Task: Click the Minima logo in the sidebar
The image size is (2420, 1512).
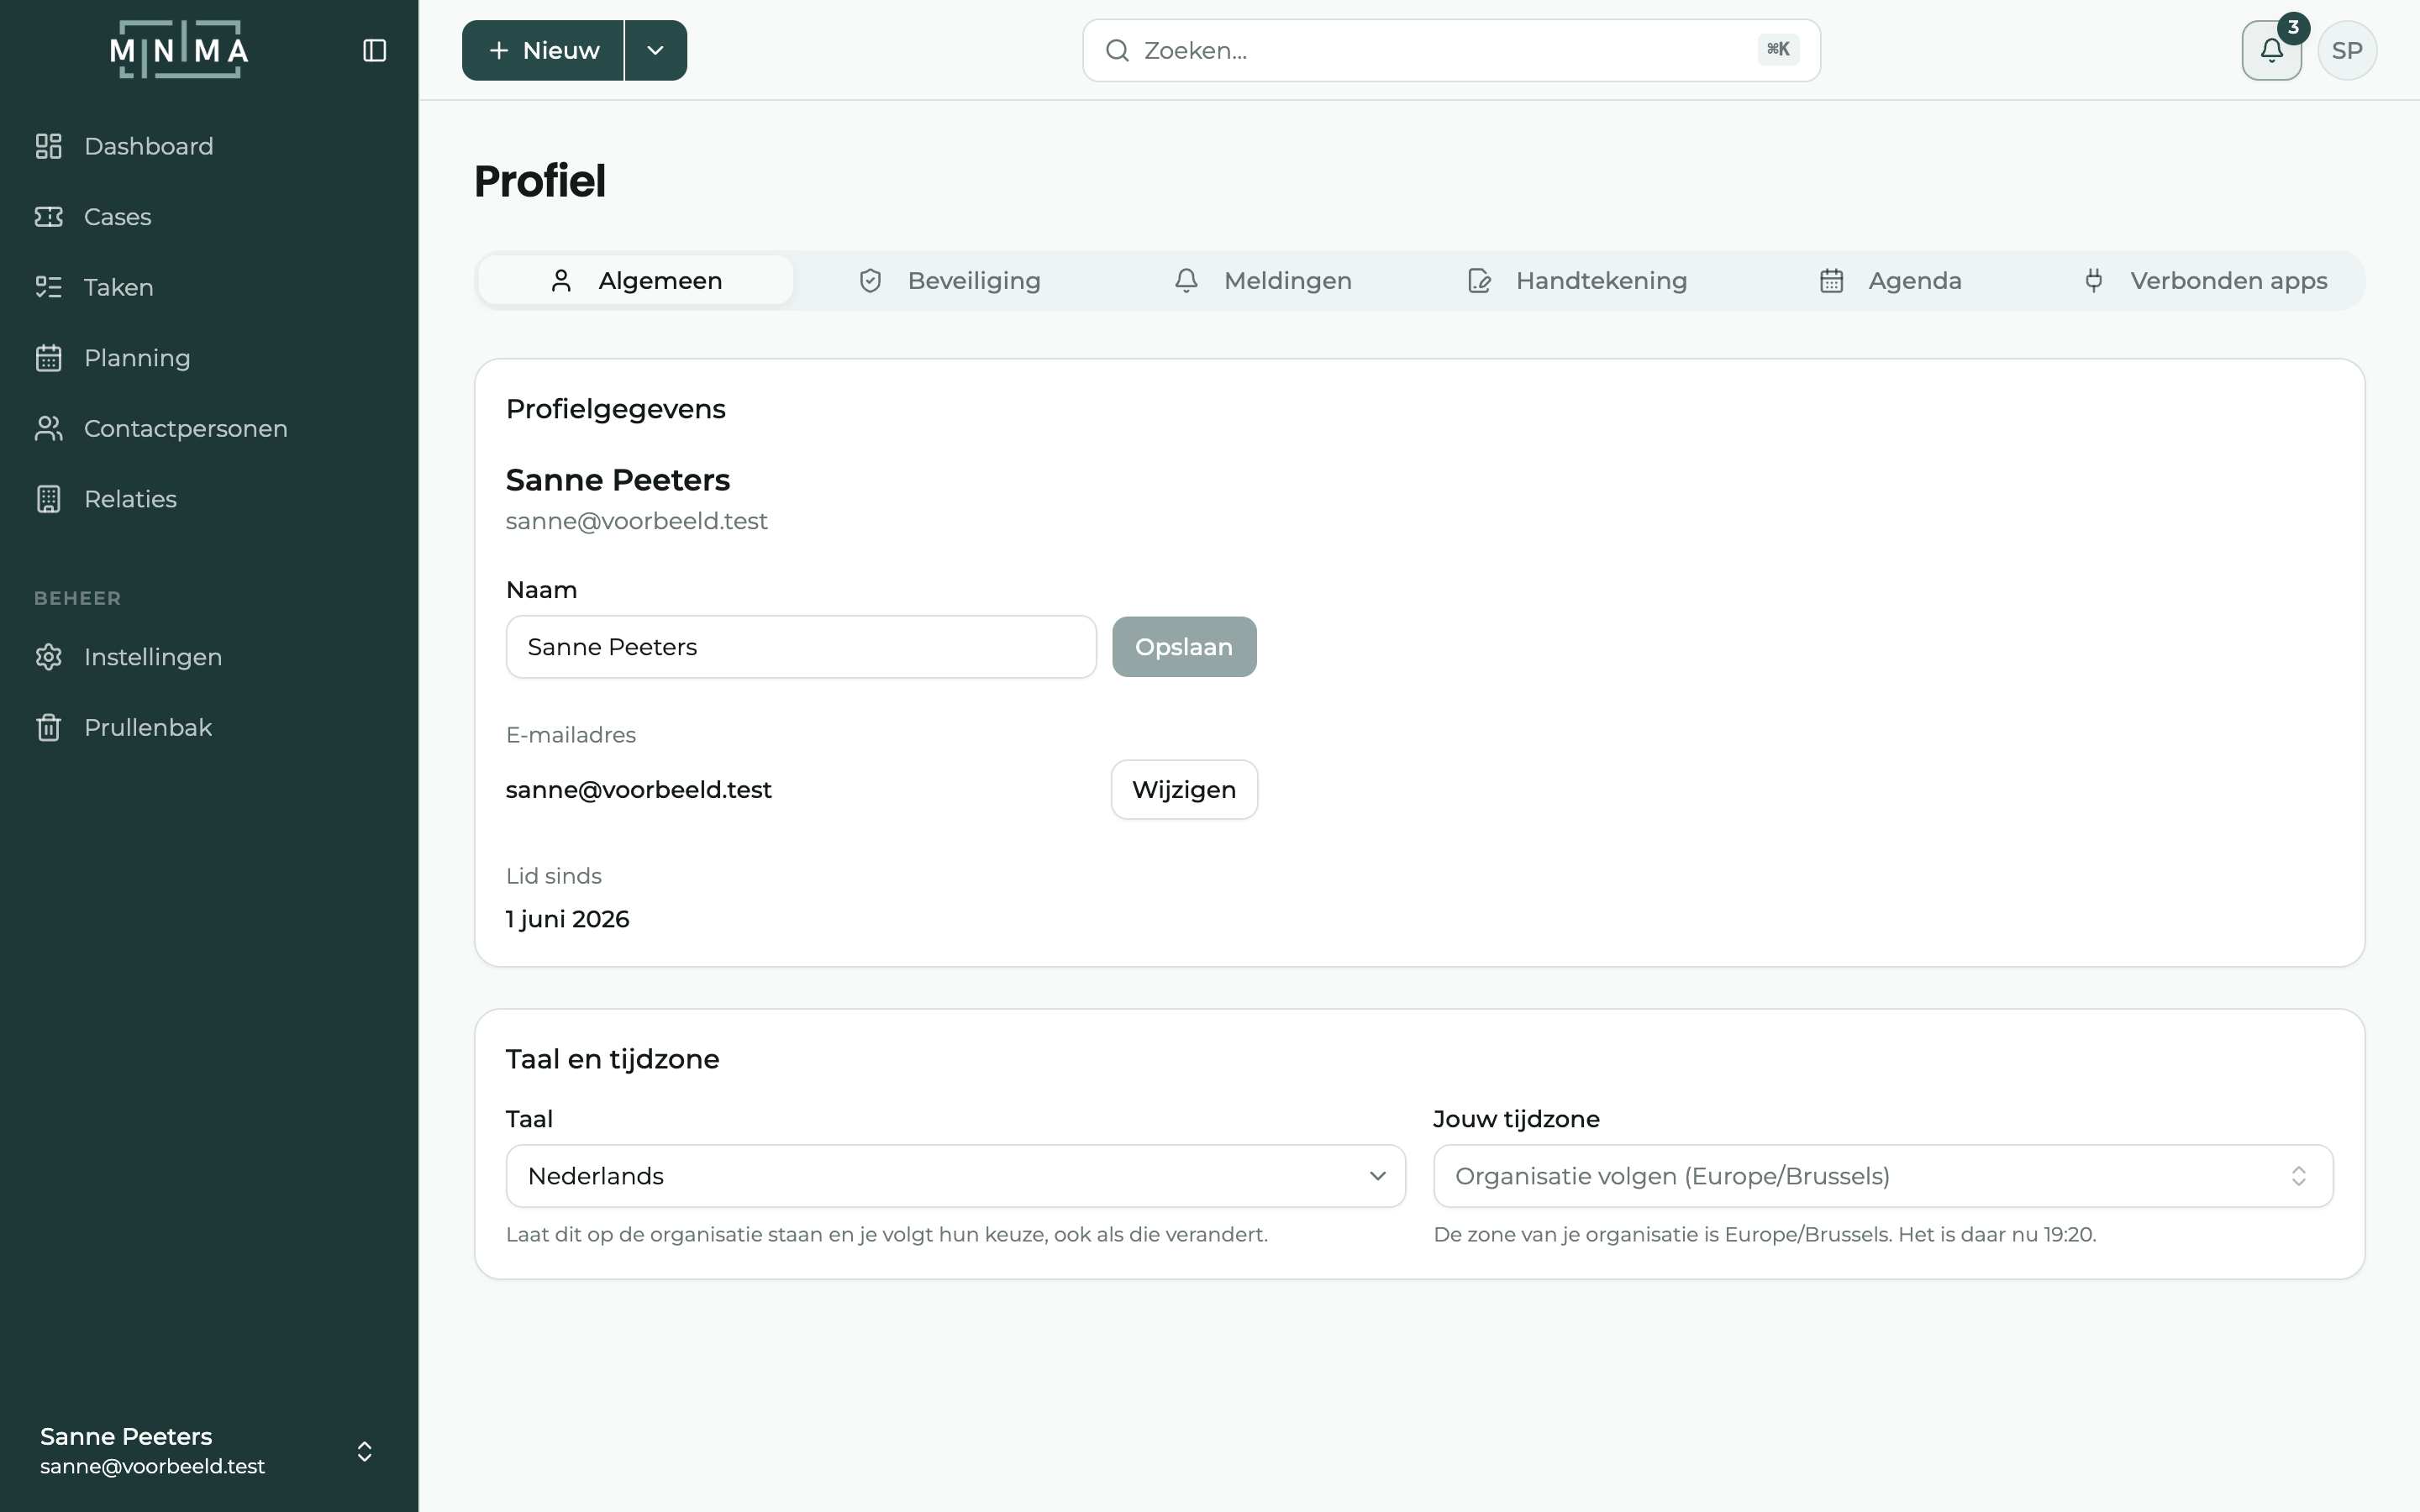Action: [x=179, y=50]
